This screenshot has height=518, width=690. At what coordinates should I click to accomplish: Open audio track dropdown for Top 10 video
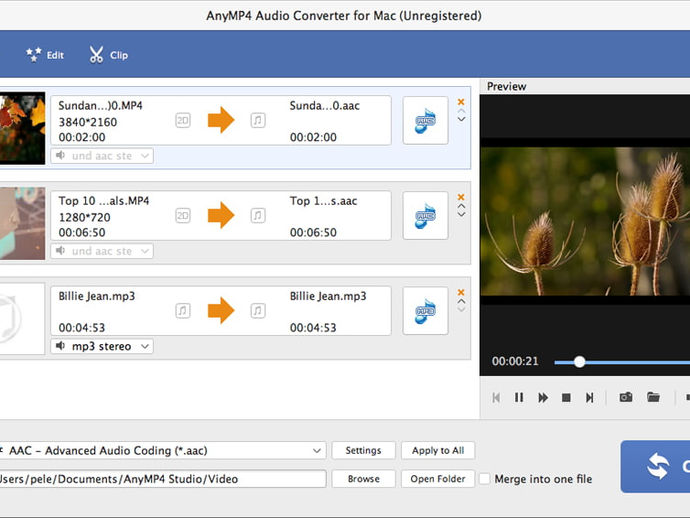tap(102, 251)
